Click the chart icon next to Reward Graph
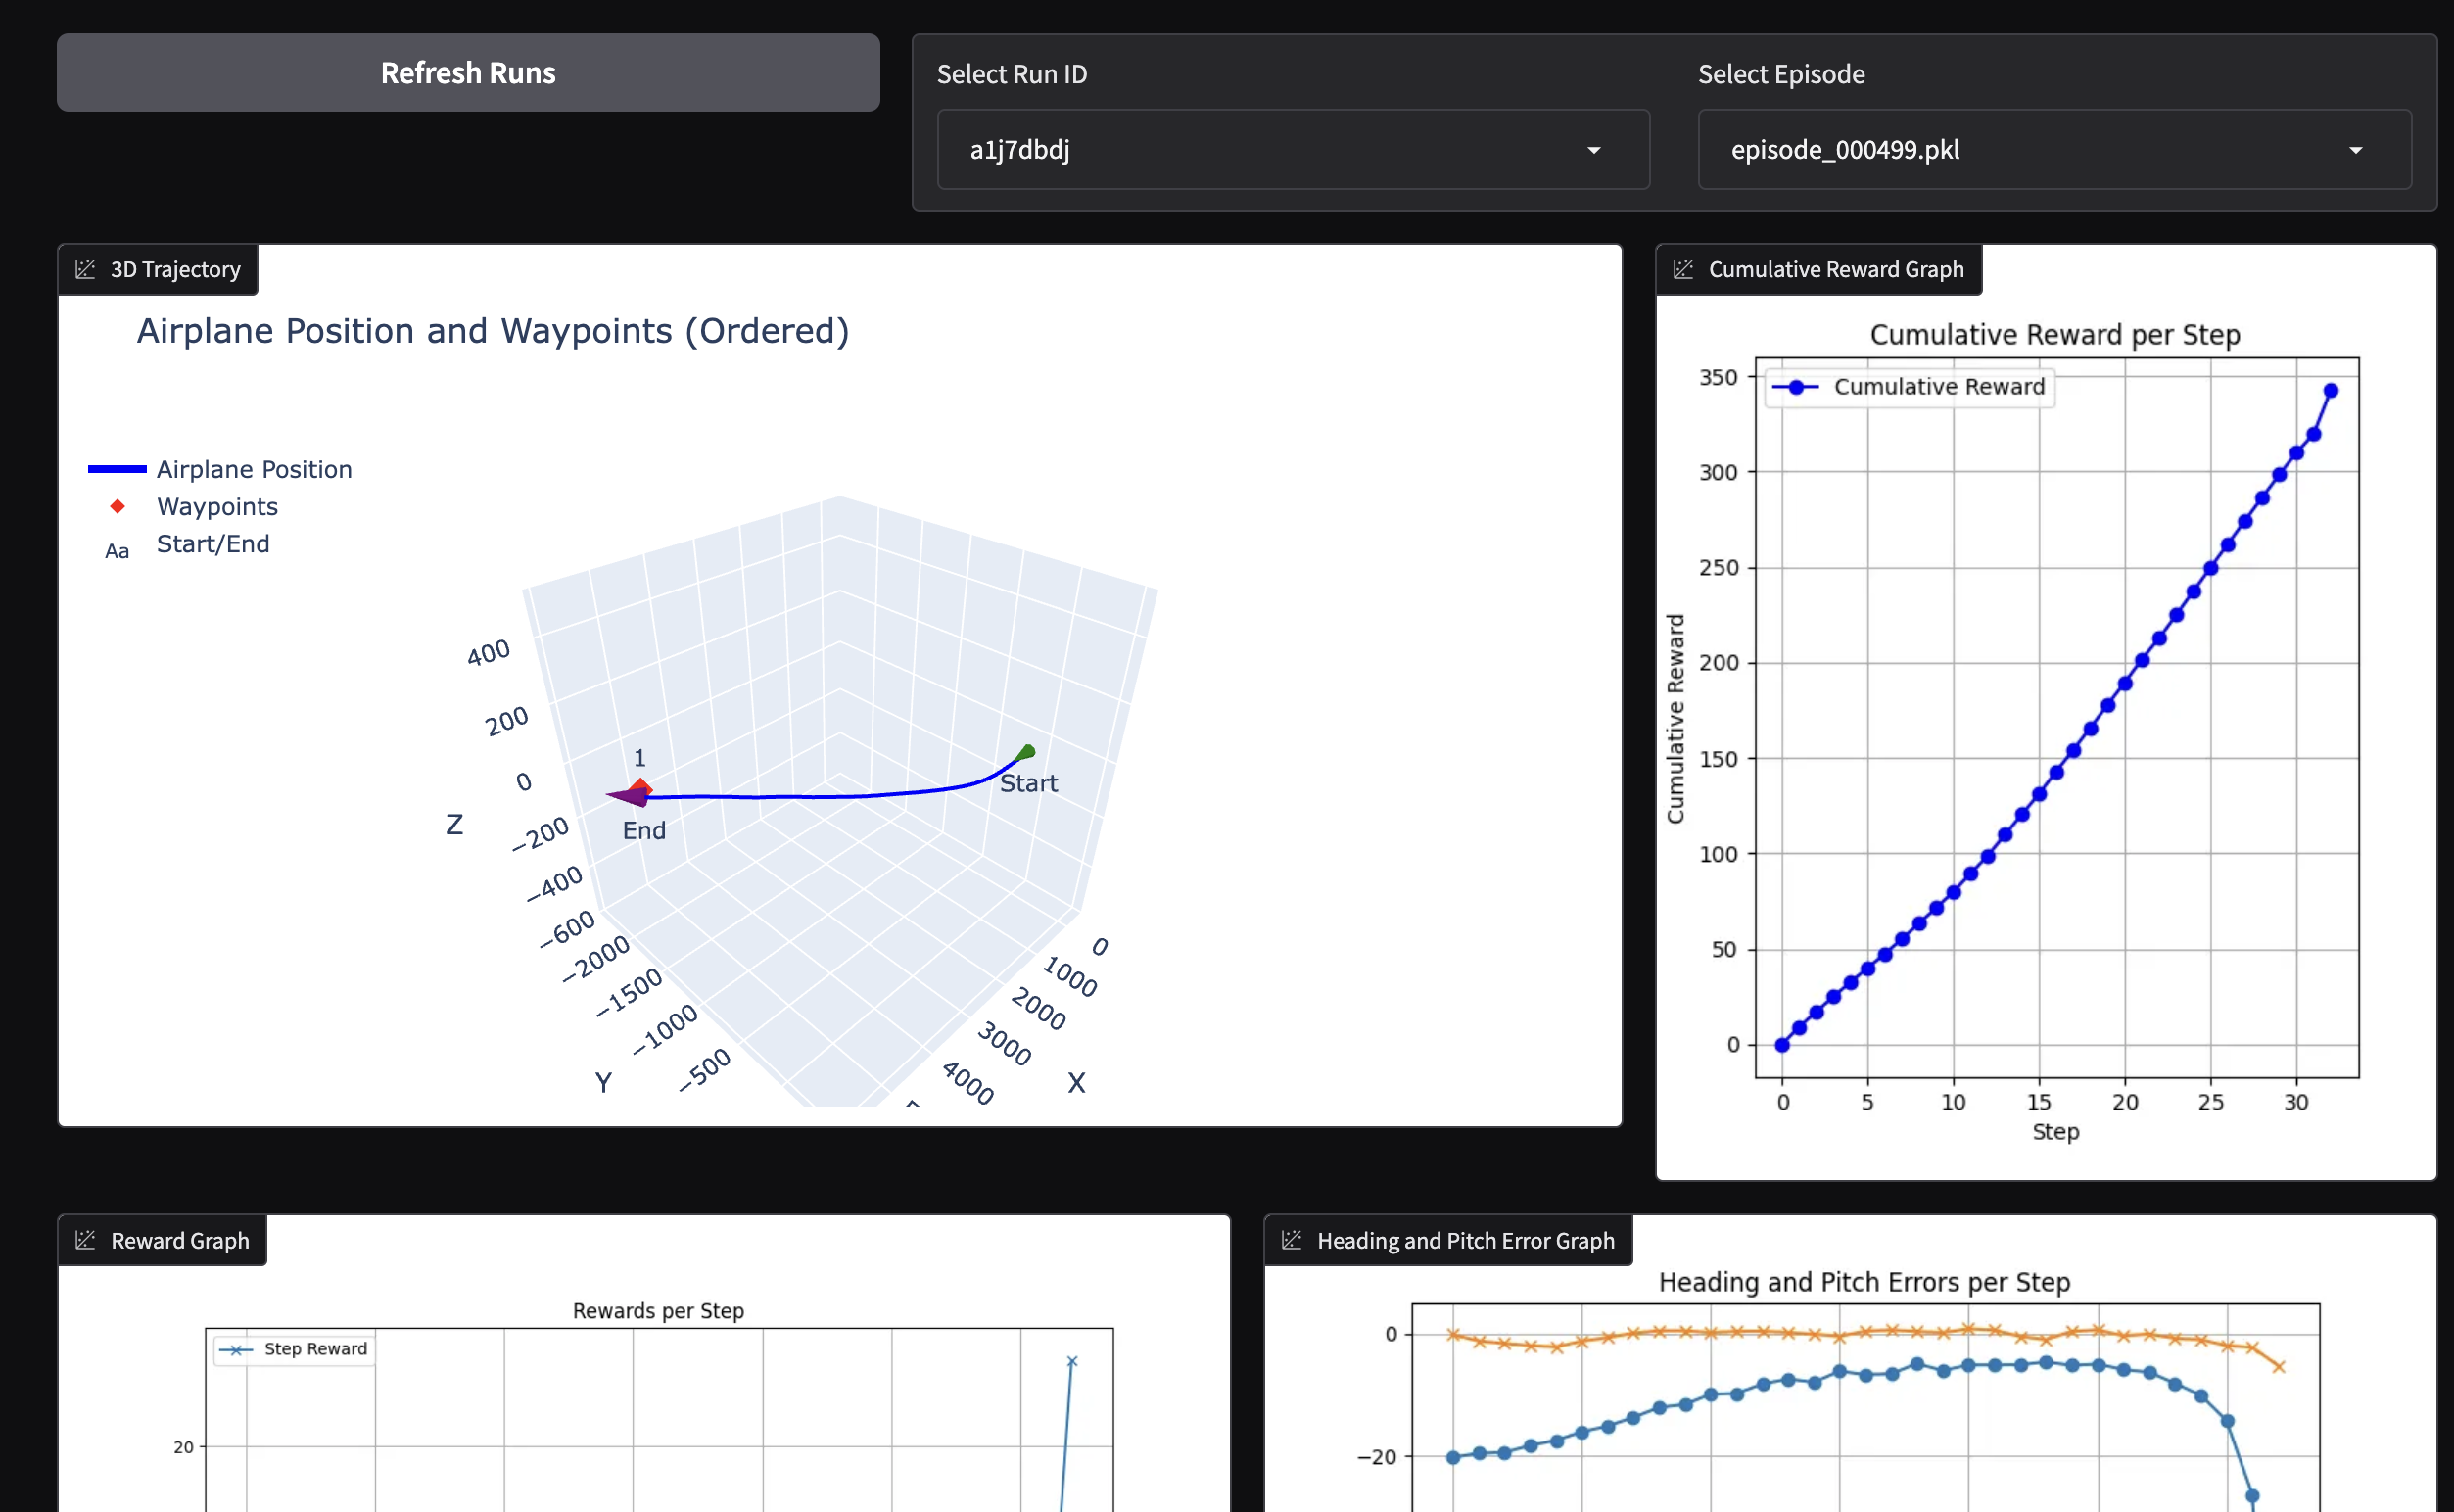 [85, 1240]
